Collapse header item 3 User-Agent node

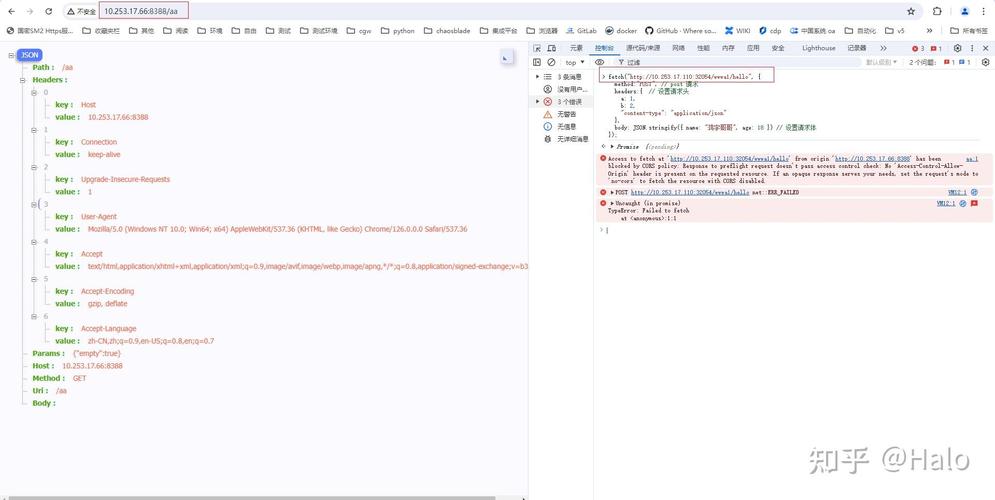(x=34, y=204)
